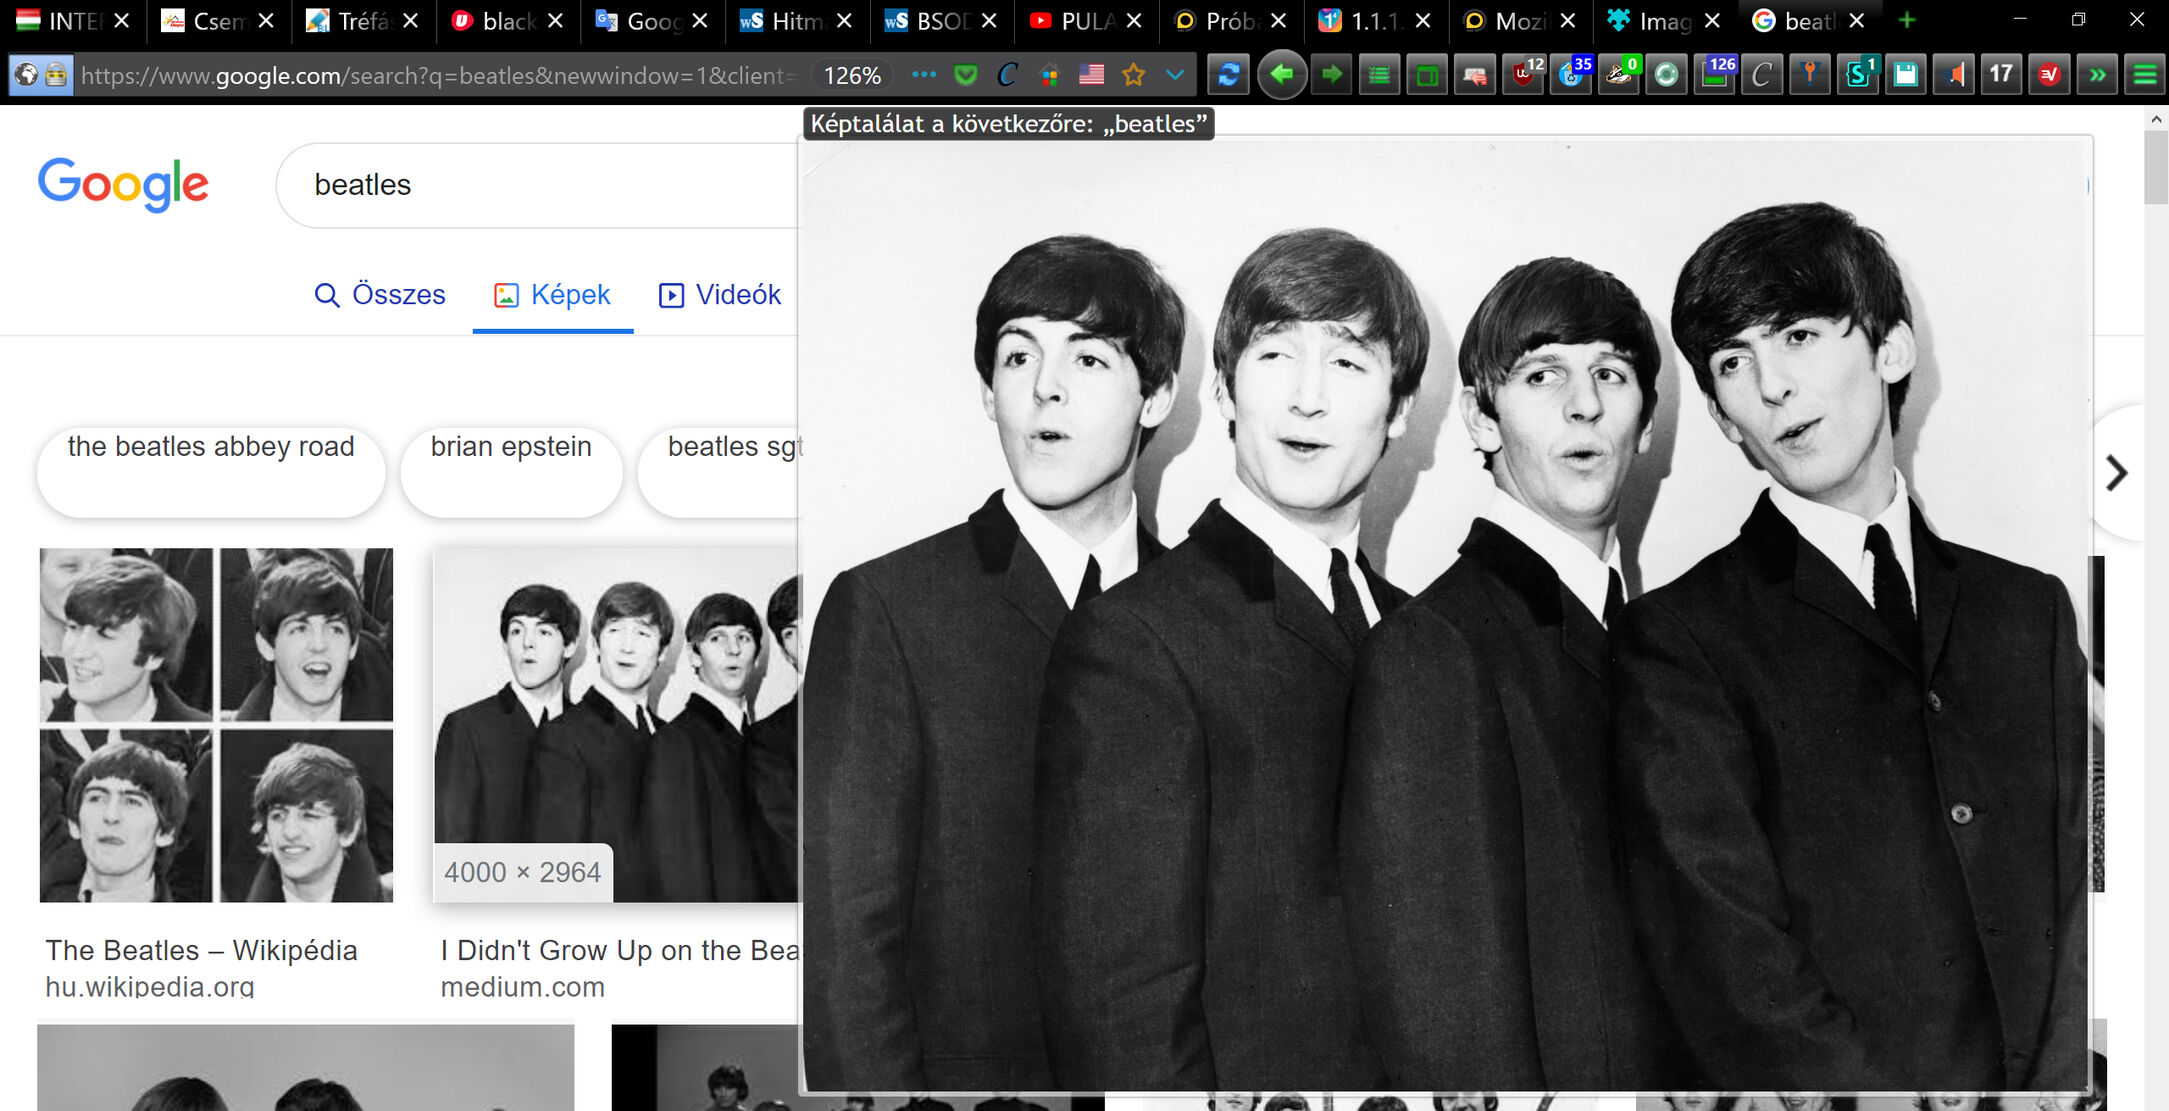Screen dimensions: 2169x1111
Task: Switch to the Összes search tab
Action: click(x=379, y=295)
